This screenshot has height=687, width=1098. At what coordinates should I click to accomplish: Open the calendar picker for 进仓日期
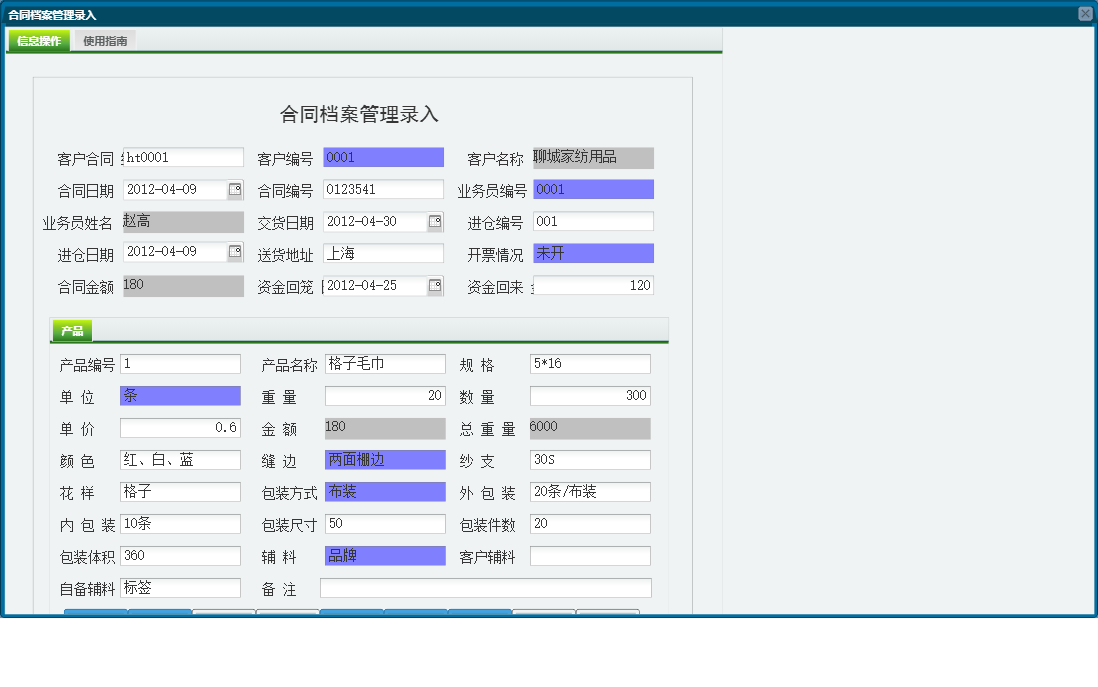[232, 253]
